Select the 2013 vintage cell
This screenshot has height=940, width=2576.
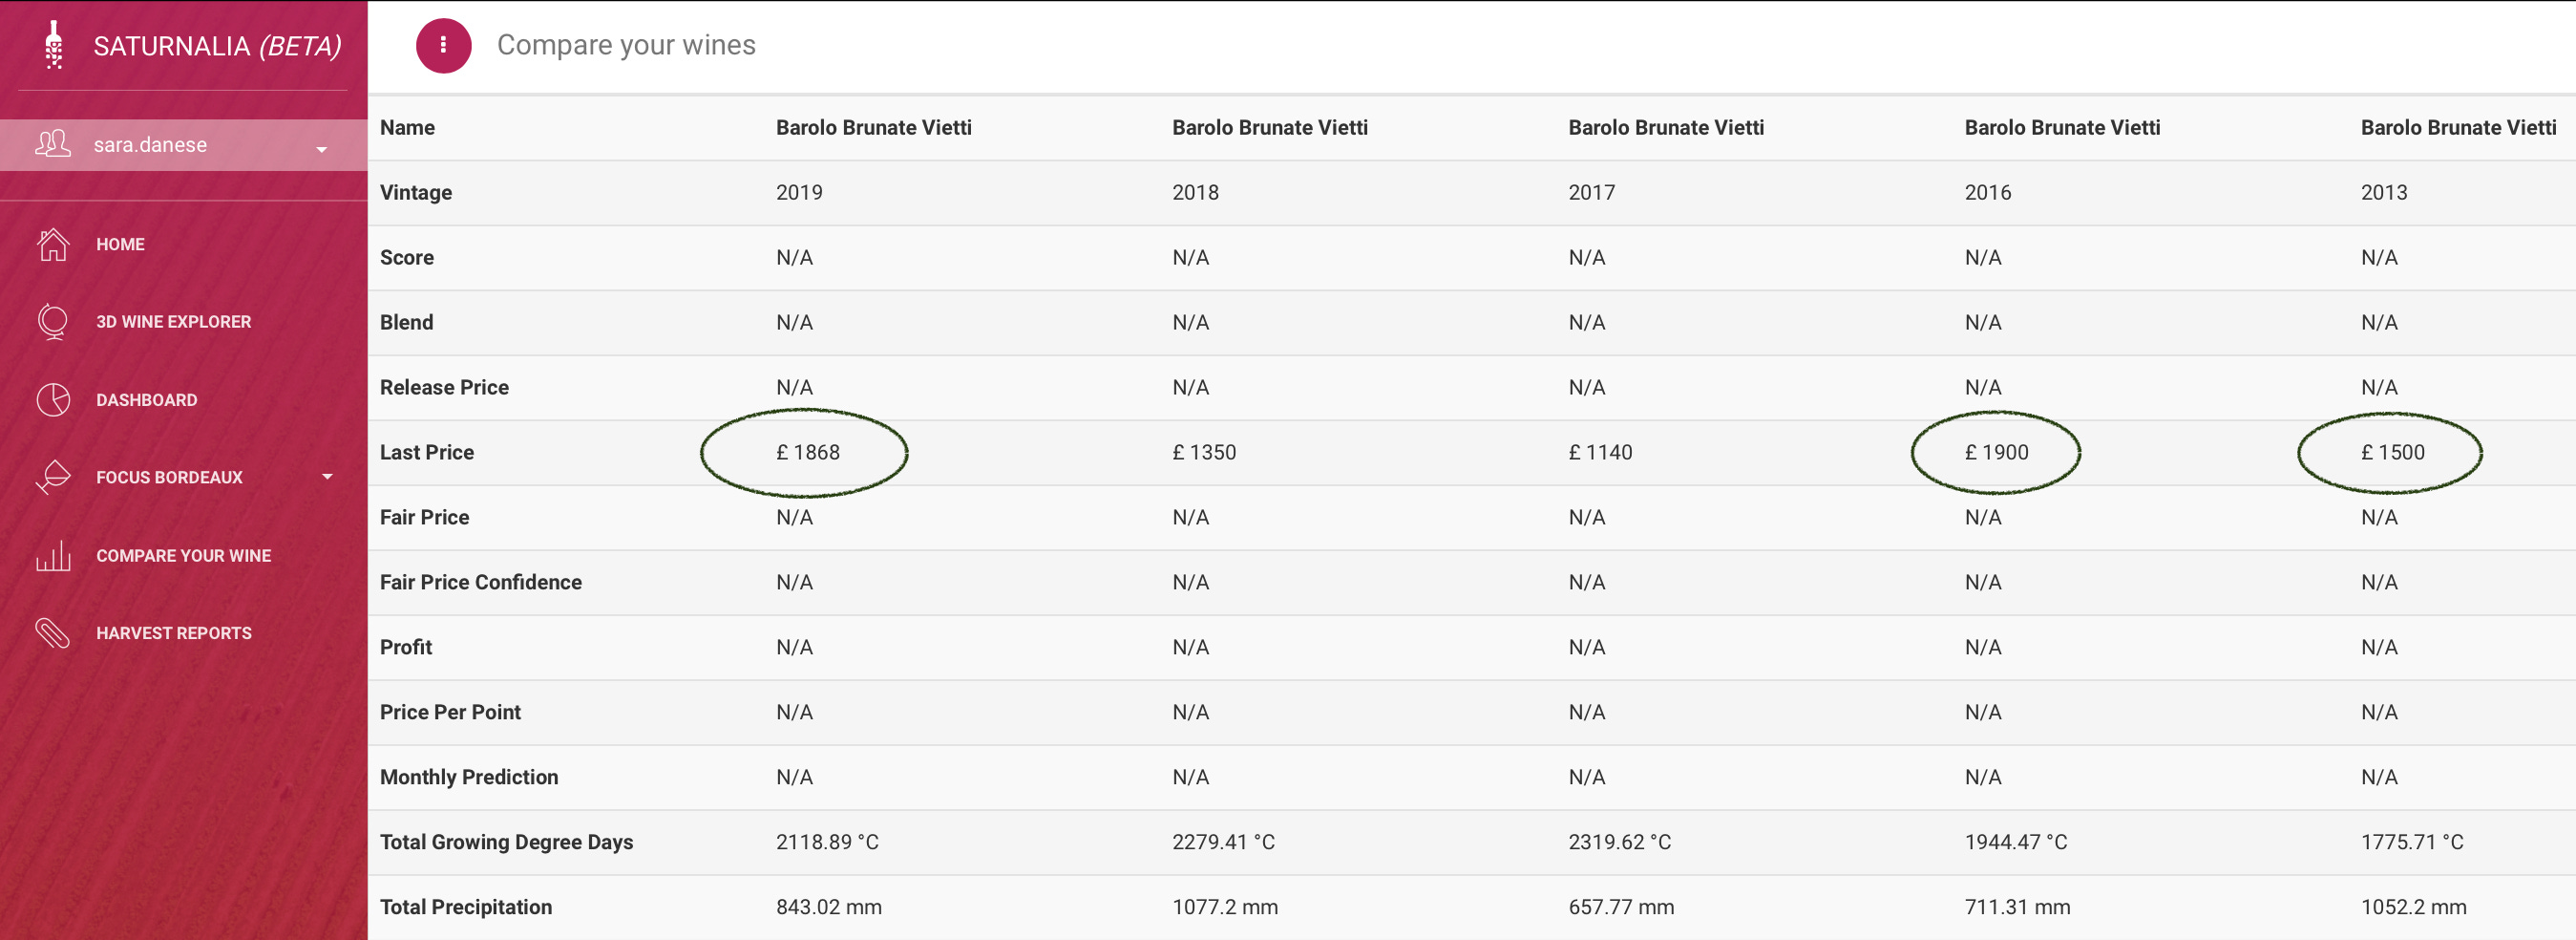[x=2384, y=192]
